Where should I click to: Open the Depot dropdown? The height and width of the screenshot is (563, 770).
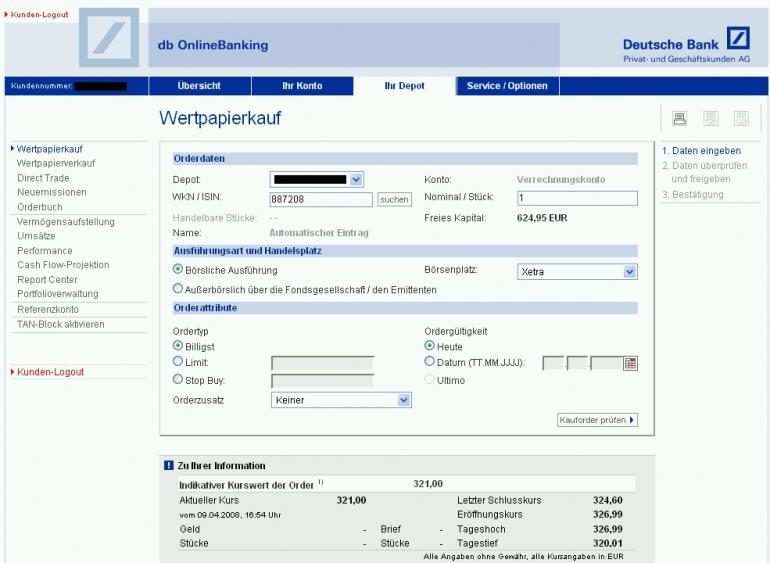click(x=317, y=180)
